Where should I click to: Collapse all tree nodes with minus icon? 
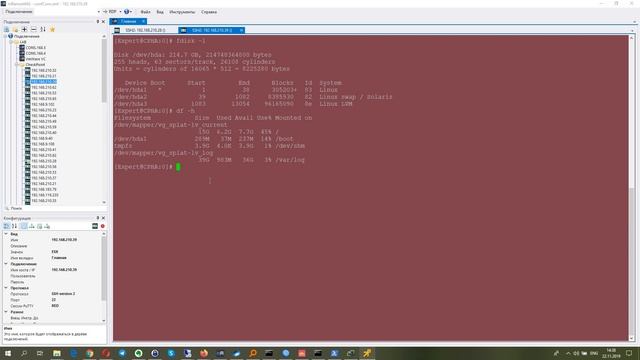point(33,29)
